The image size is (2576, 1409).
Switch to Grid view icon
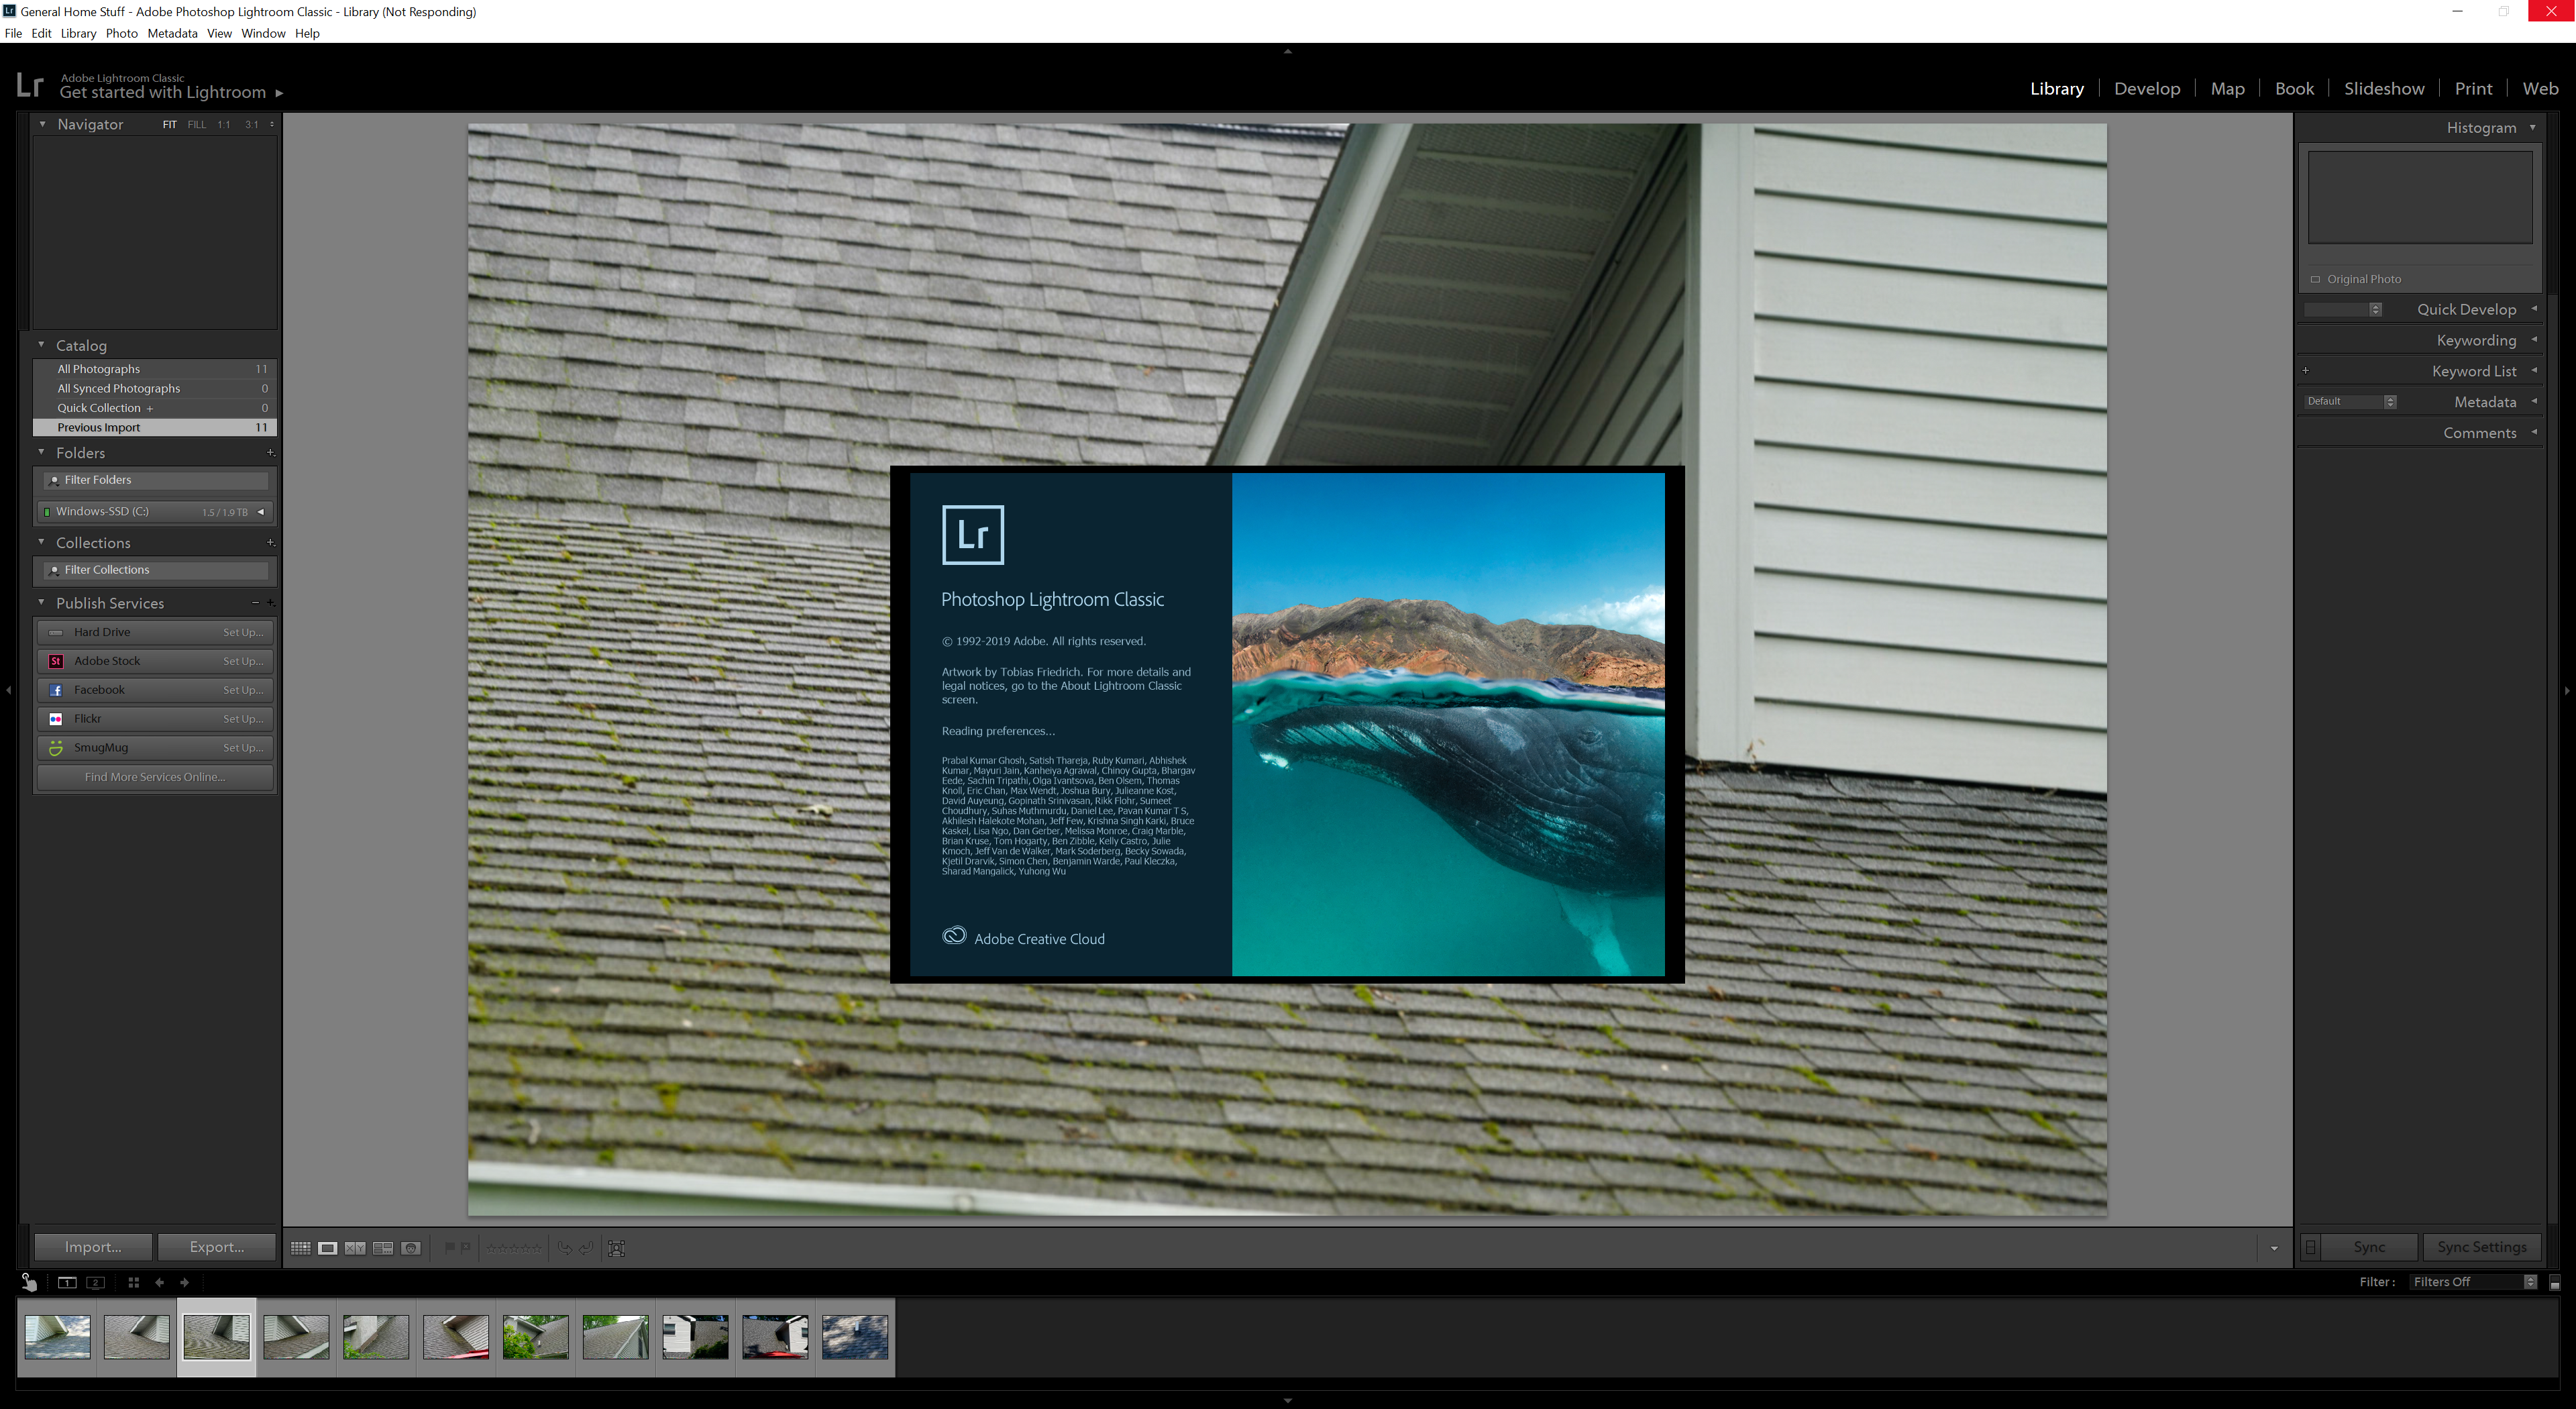pyautogui.click(x=300, y=1248)
